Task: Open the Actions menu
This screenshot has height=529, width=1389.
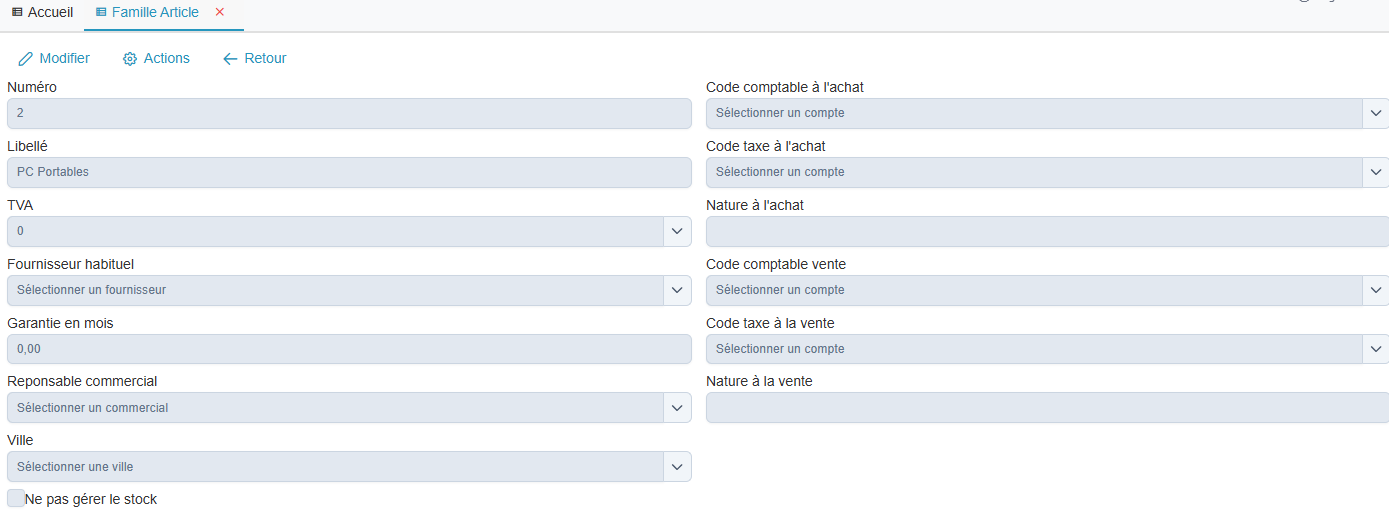Action: (166, 59)
